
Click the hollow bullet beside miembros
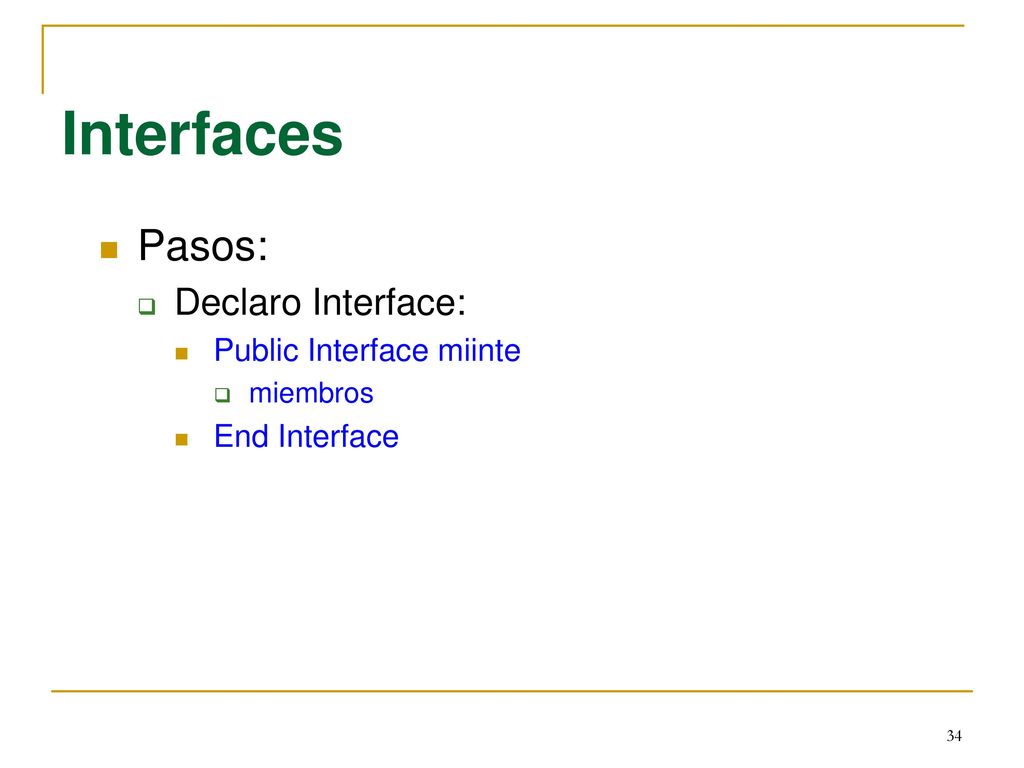tap(223, 394)
